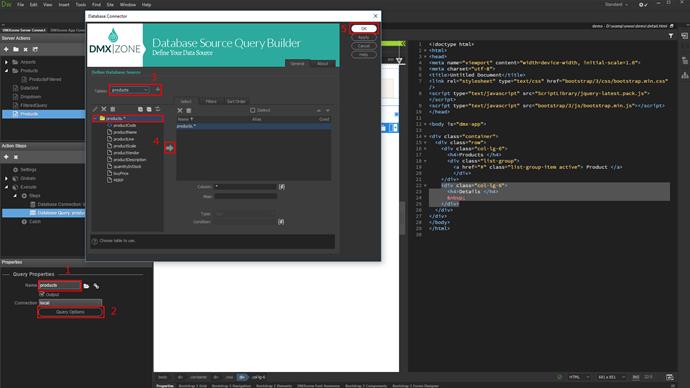
Task: Open the Type dropdown below Alias
Action: [x=246, y=214]
